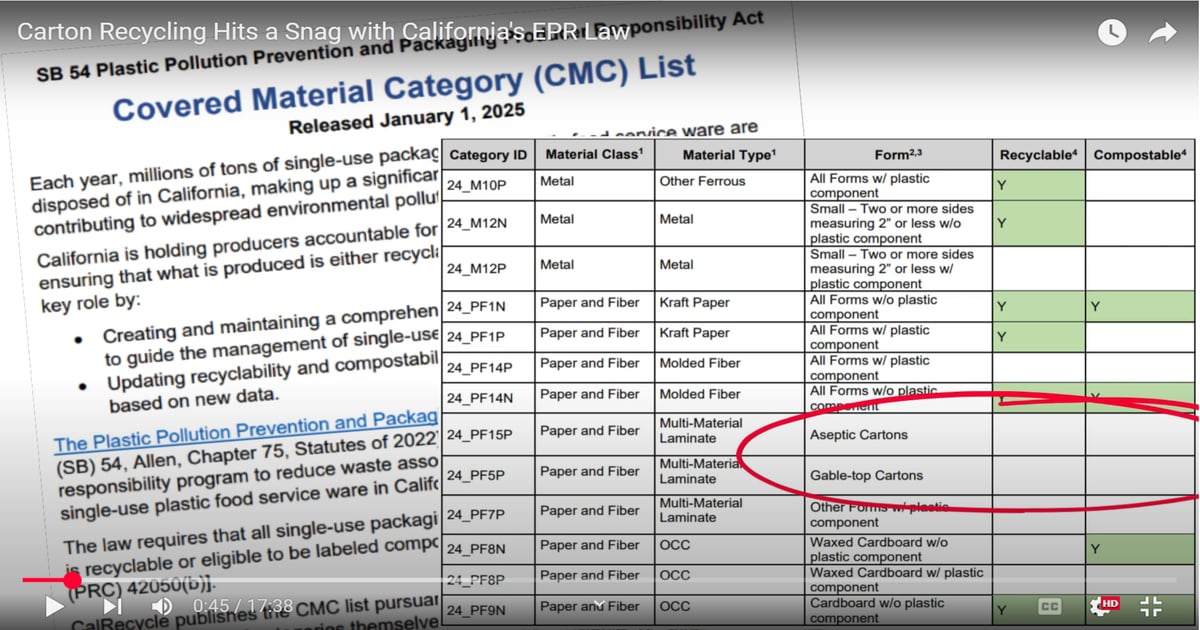
Task: Select the 'Recyclable' column header
Action: 1040,155
